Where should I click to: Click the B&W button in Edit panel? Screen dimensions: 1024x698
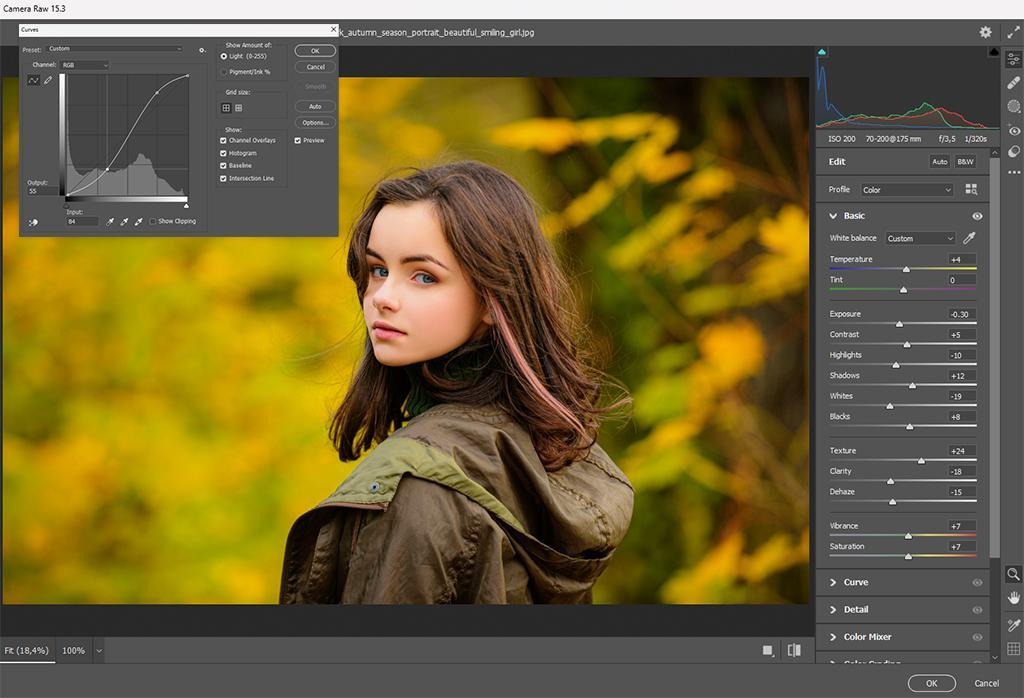[965, 161]
